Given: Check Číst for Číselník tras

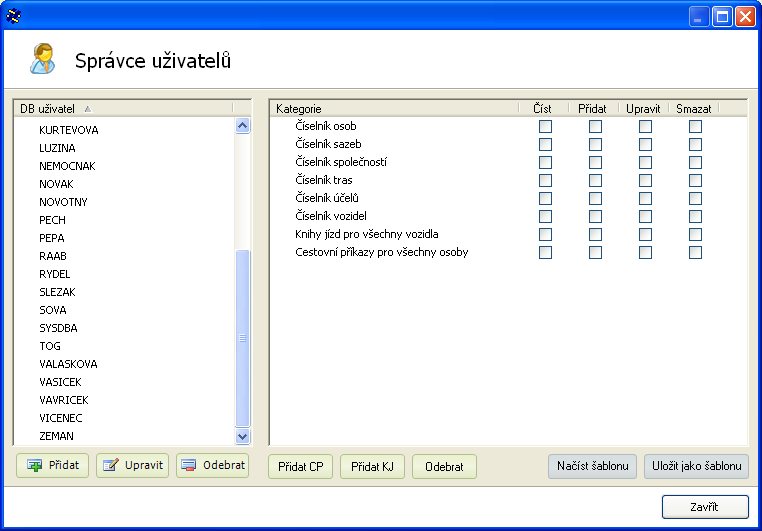Looking at the screenshot, I should point(545,180).
